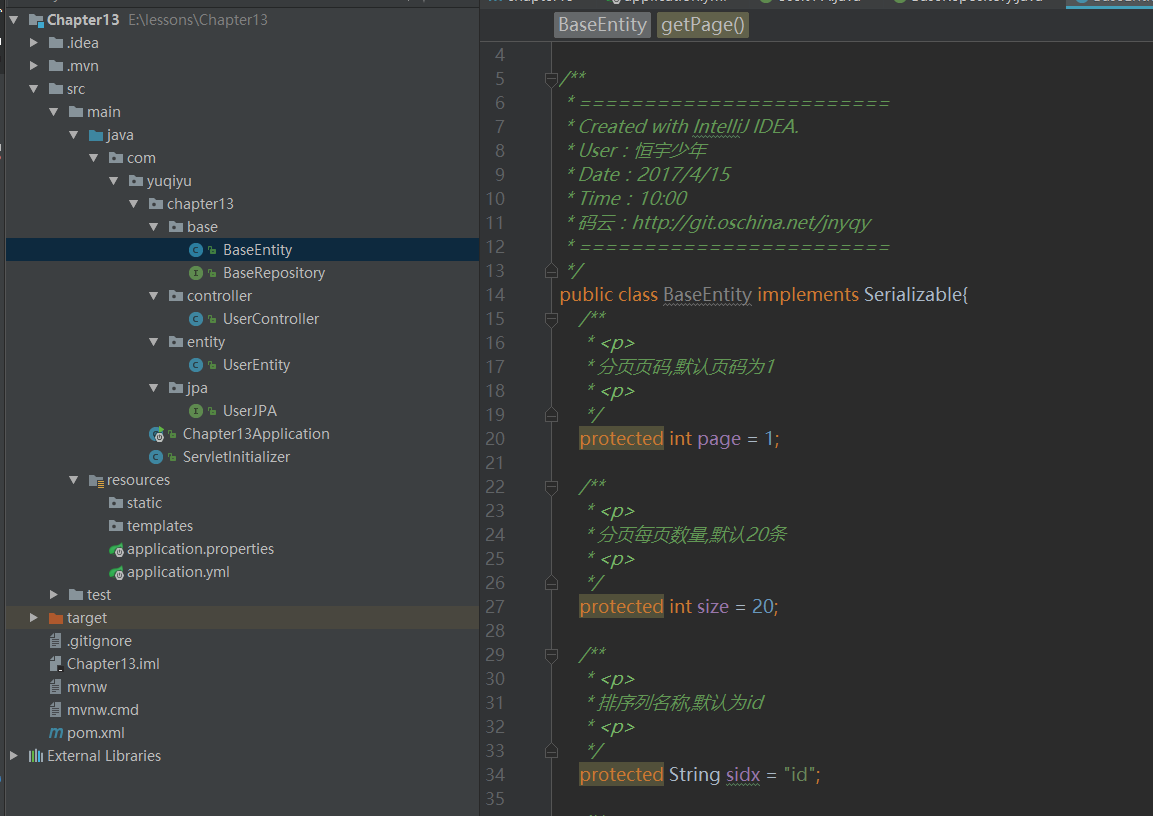Select application.properties in project tree
1153x816 pixels.
pyautogui.click(x=200, y=549)
